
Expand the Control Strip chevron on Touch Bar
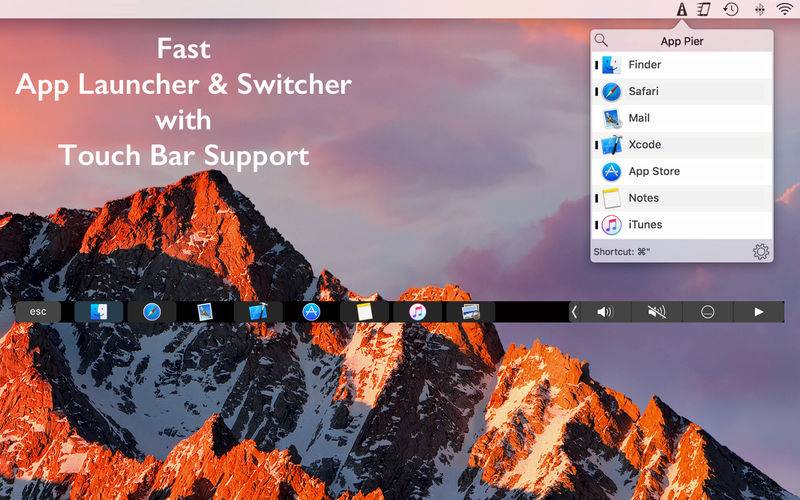574,312
